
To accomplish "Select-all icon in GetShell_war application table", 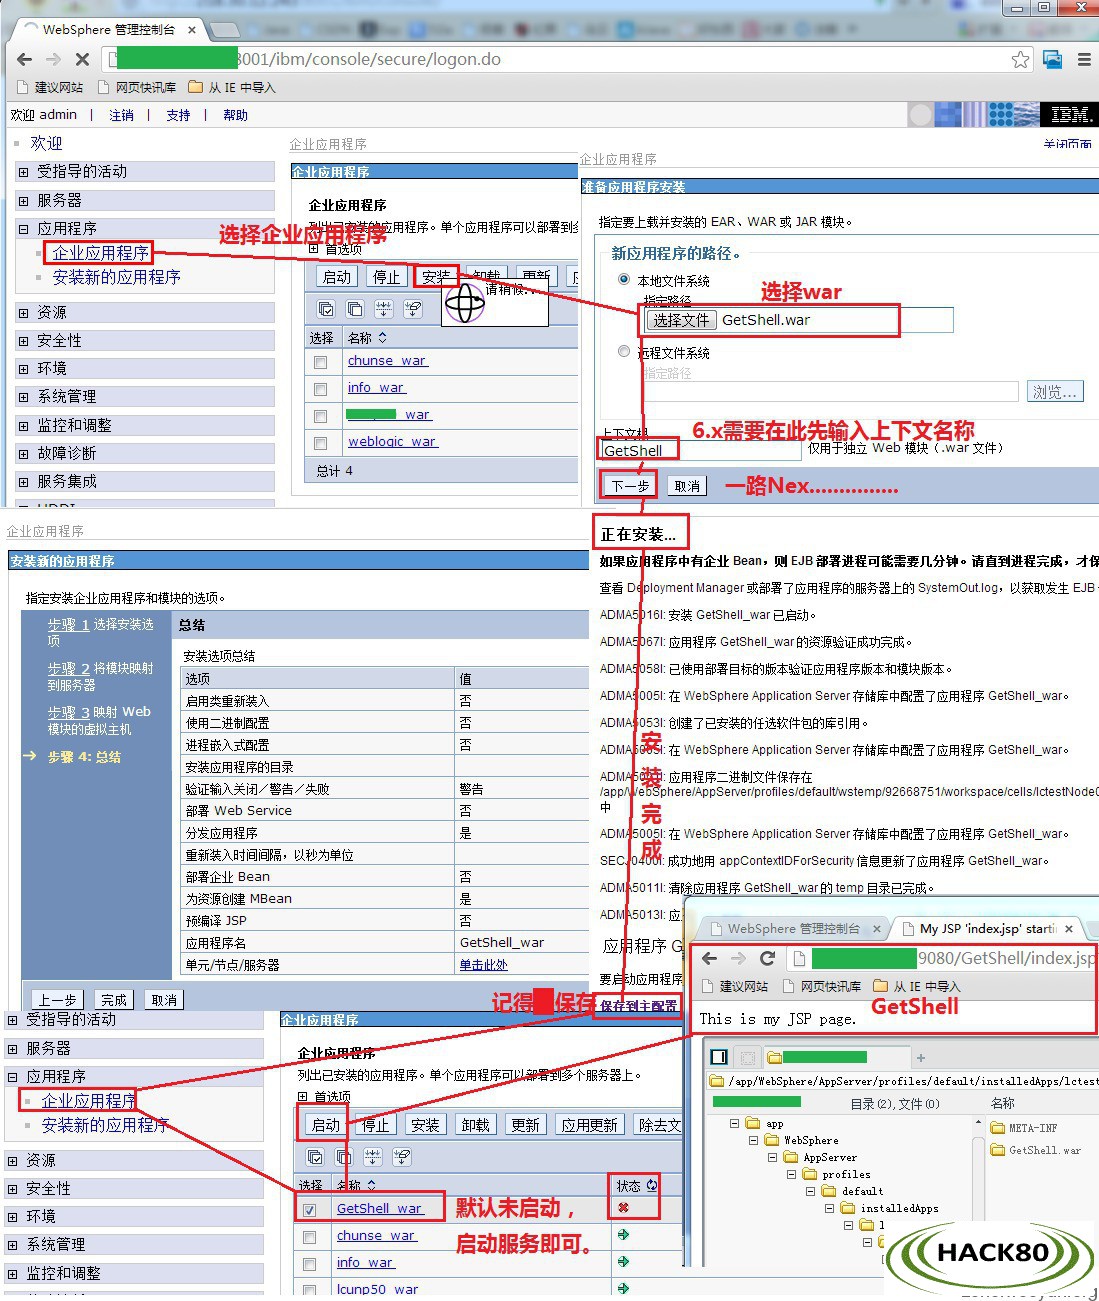I will (315, 1157).
